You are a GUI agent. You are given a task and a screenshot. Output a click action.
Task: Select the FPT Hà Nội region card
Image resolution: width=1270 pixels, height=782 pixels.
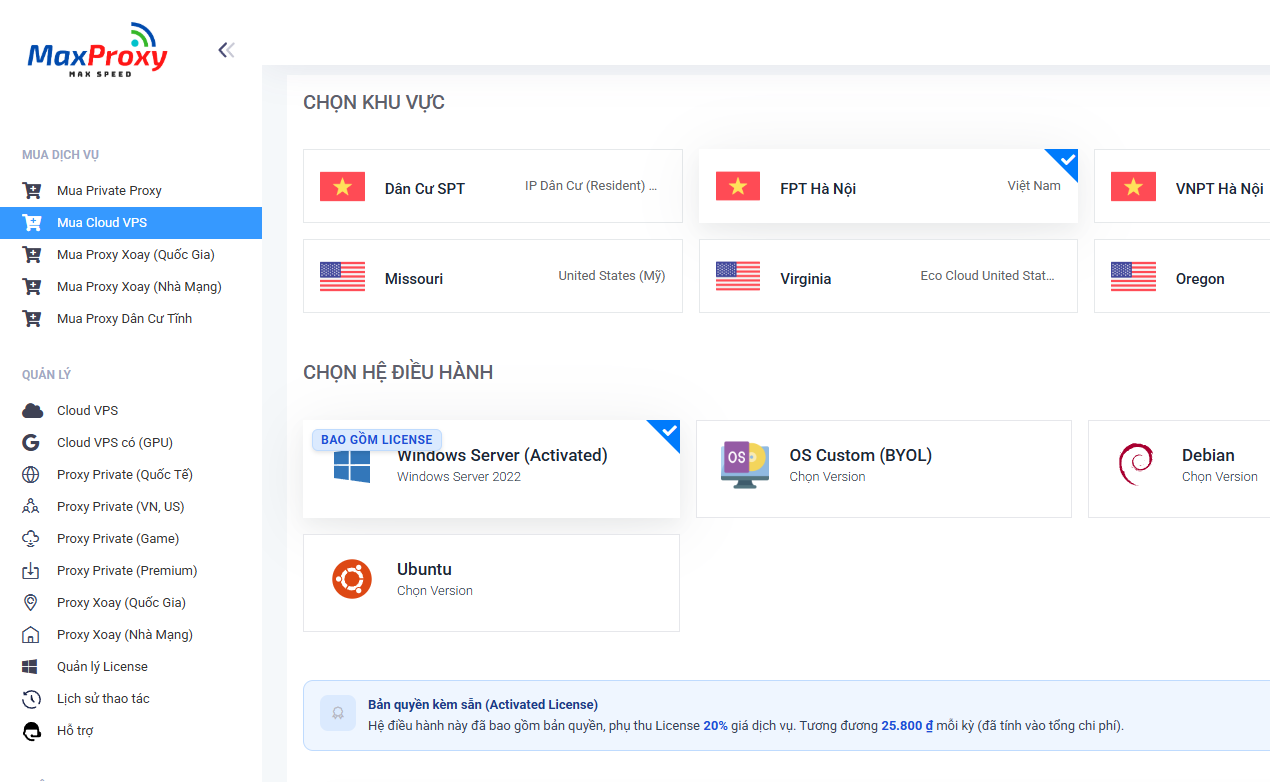click(x=888, y=186)
